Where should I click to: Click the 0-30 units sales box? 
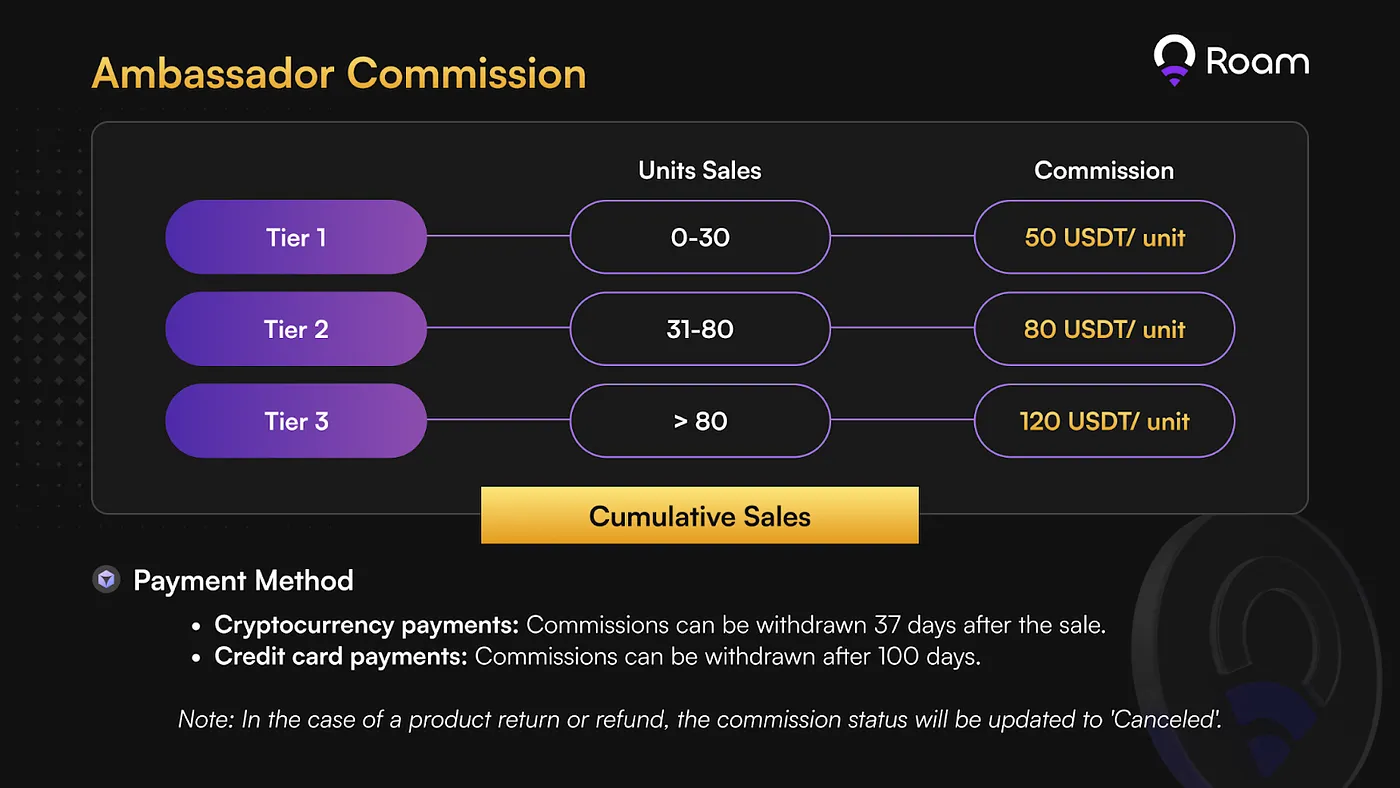click(700, 237)
